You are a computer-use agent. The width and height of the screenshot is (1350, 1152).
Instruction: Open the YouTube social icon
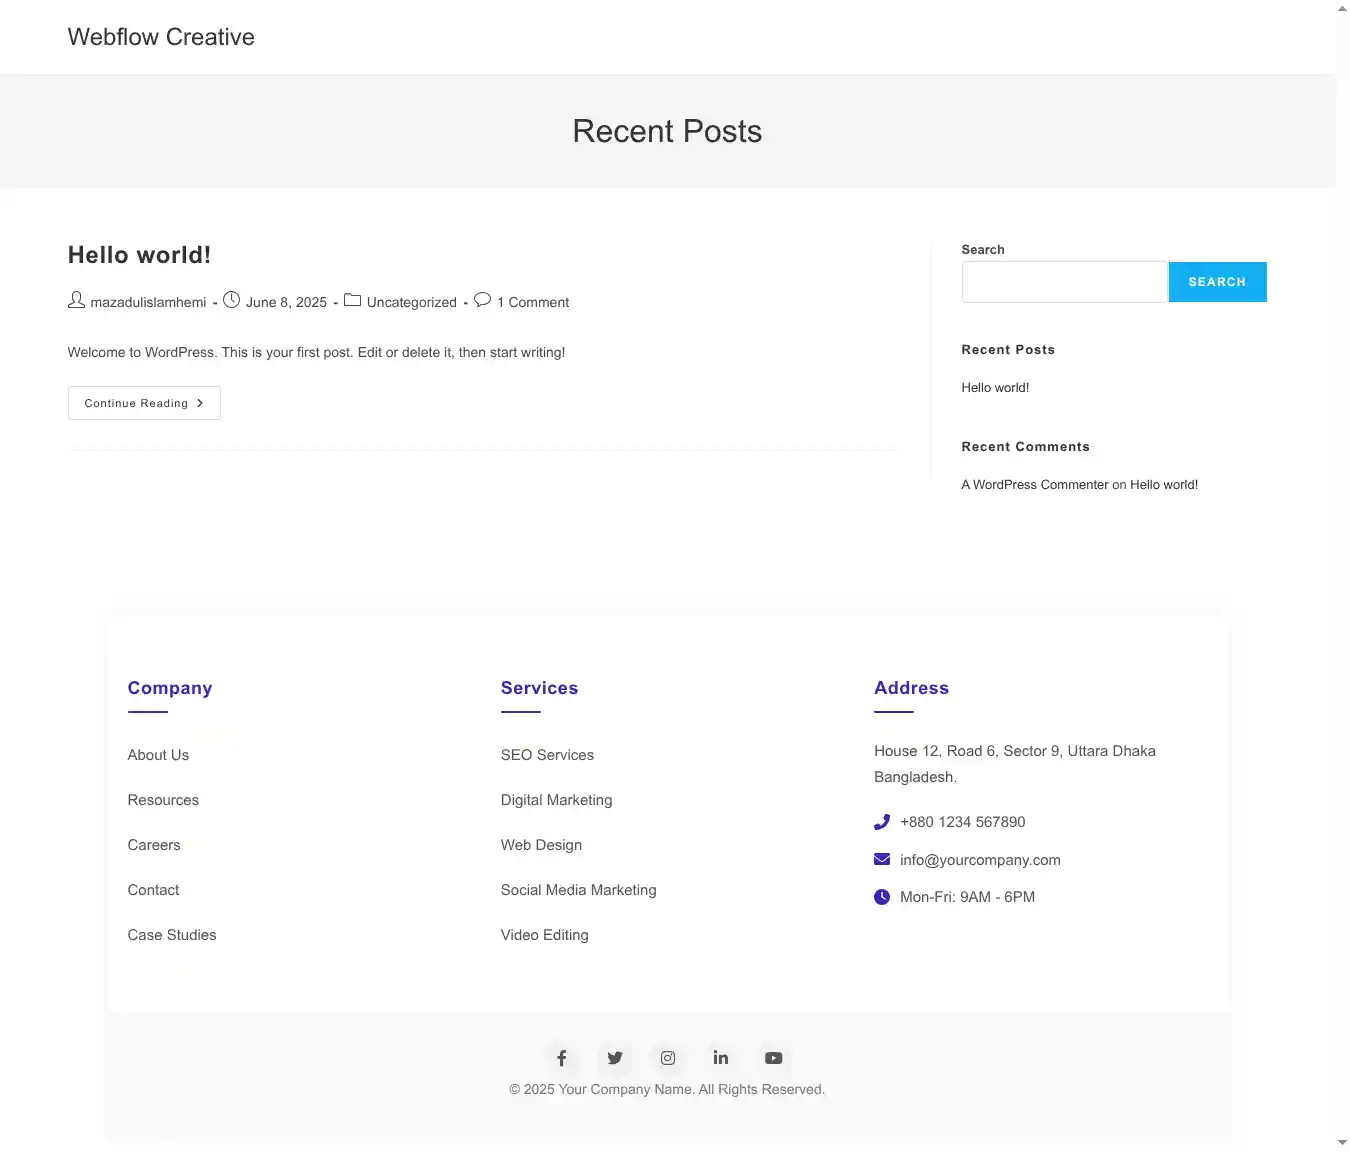click(x=774, y=1058)
